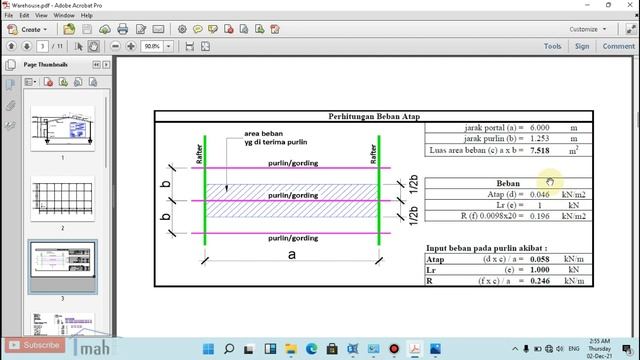Click the Edit text and images icon
The width and height of the screenshot is (640, 360).
(141, 29)
